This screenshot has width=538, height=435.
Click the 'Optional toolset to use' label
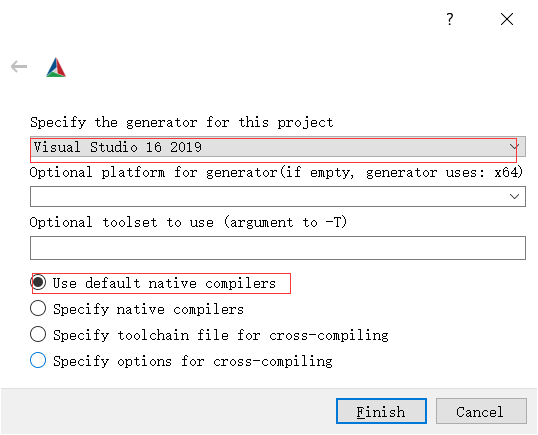[x=188, y=222]
